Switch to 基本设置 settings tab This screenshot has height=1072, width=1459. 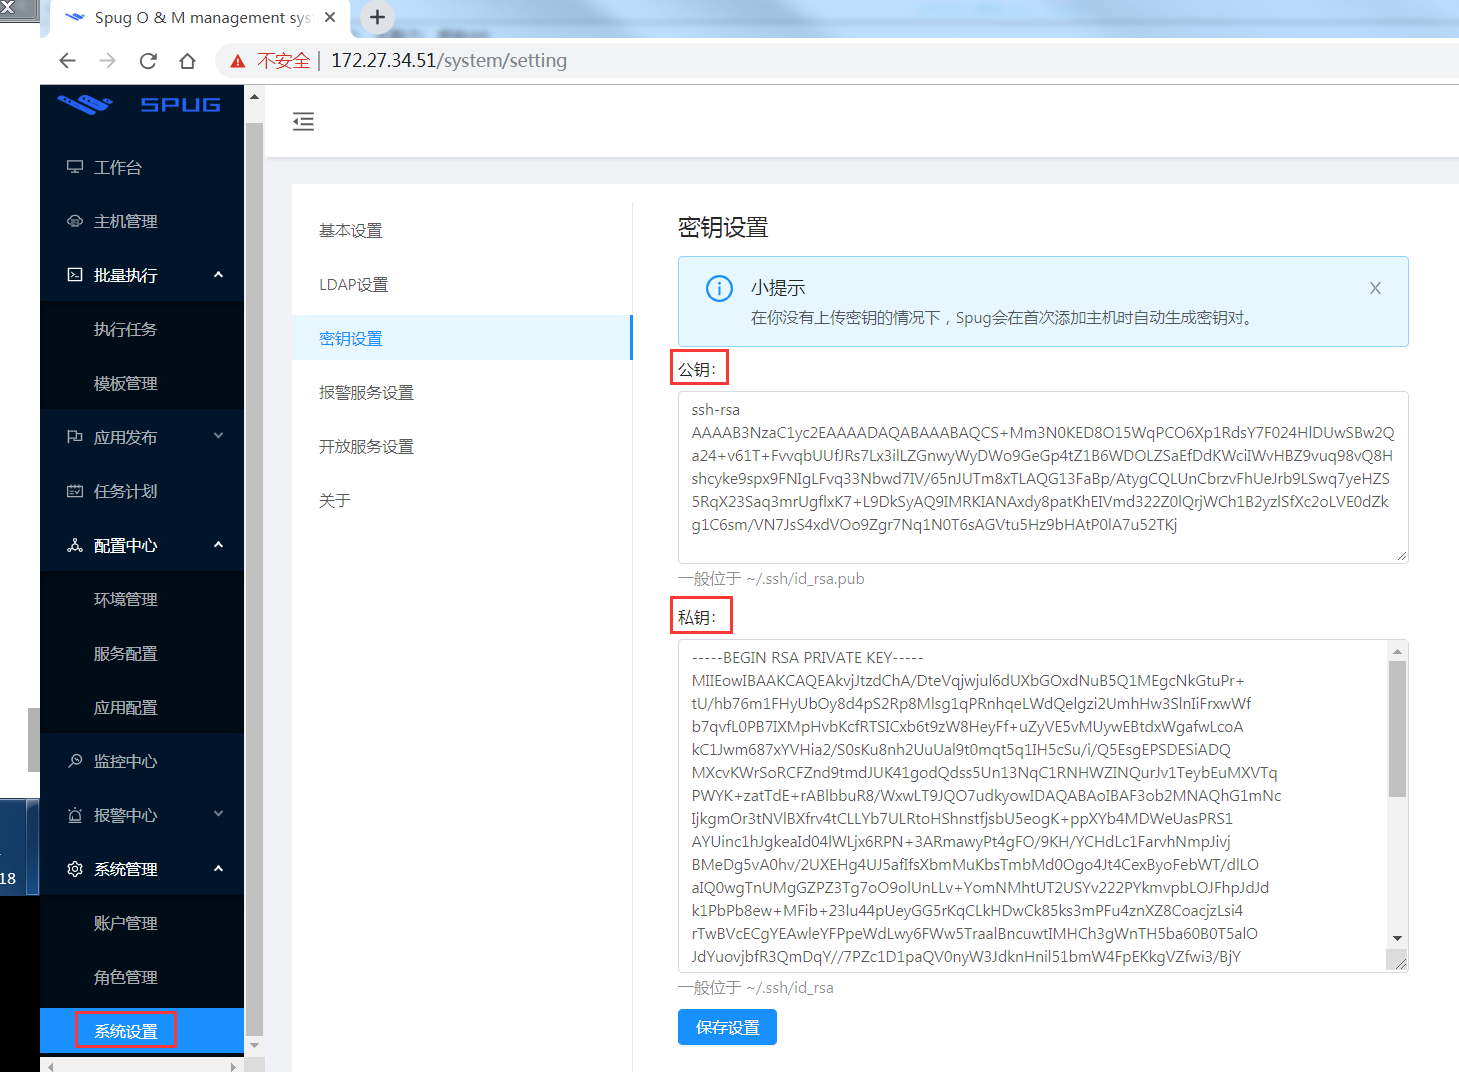462,230
